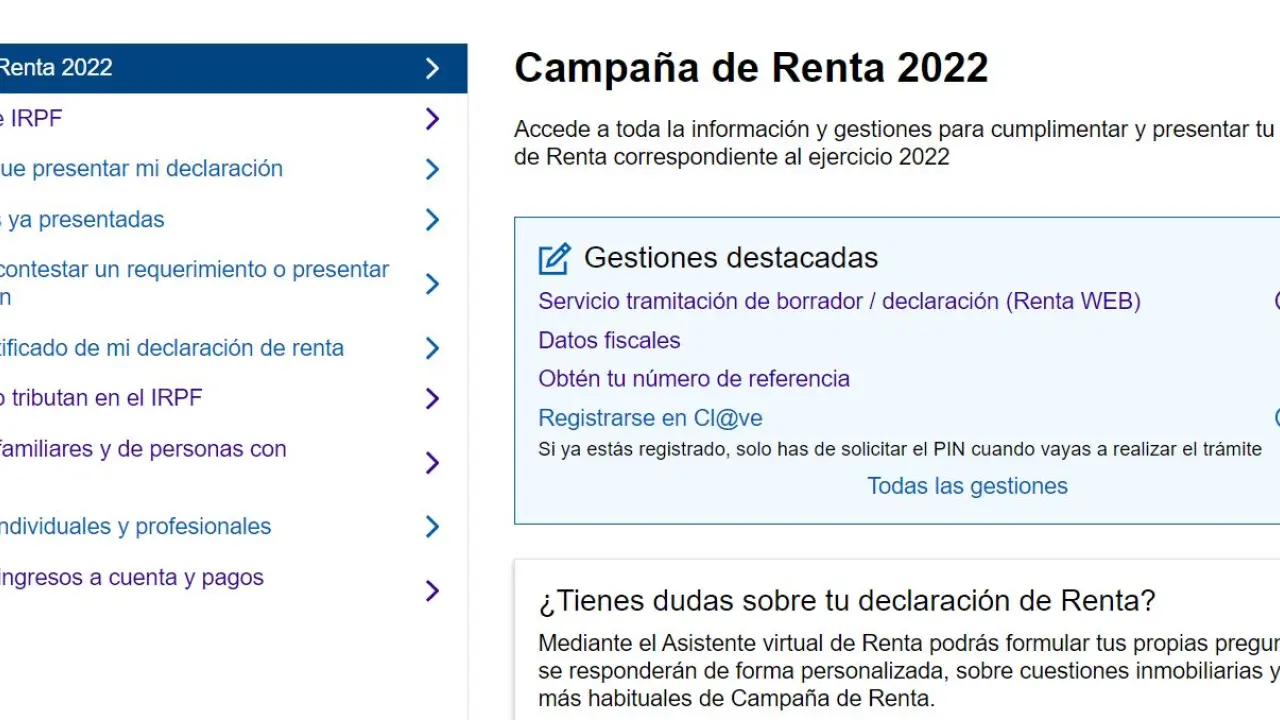Click the 'Campaña de Renta 2022' heading
Image resolution: width=1280 pixels, height=720 pixels.
pyautogui.click(x=751, y=68)
